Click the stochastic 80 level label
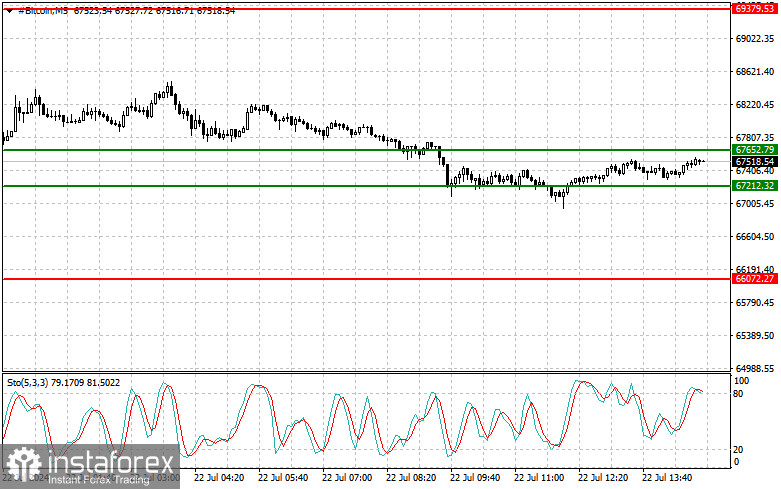This screenshot has height=489, width=781. (x=738, y=393)
